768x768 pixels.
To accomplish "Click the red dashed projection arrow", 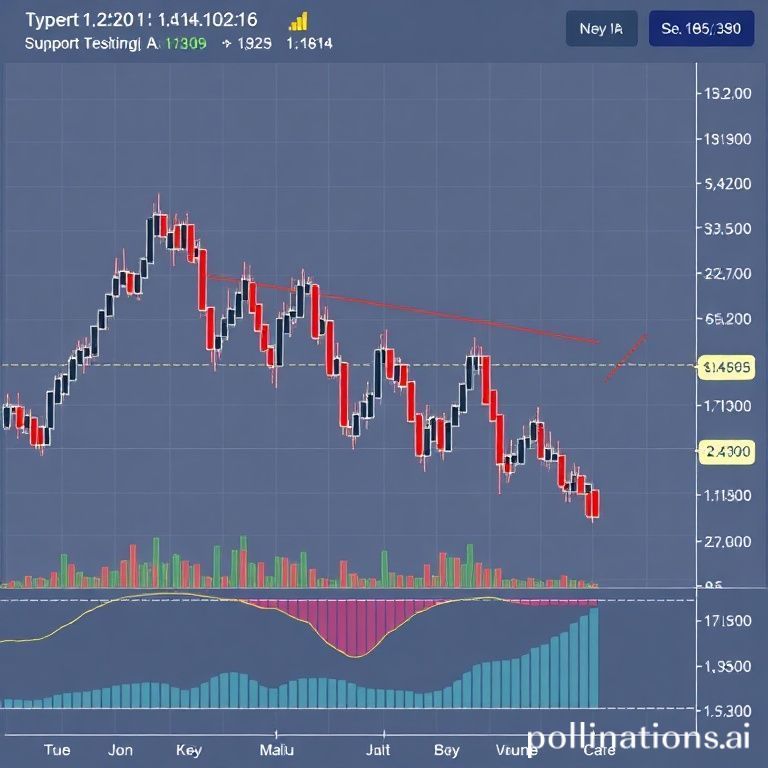I will [626, 358].
